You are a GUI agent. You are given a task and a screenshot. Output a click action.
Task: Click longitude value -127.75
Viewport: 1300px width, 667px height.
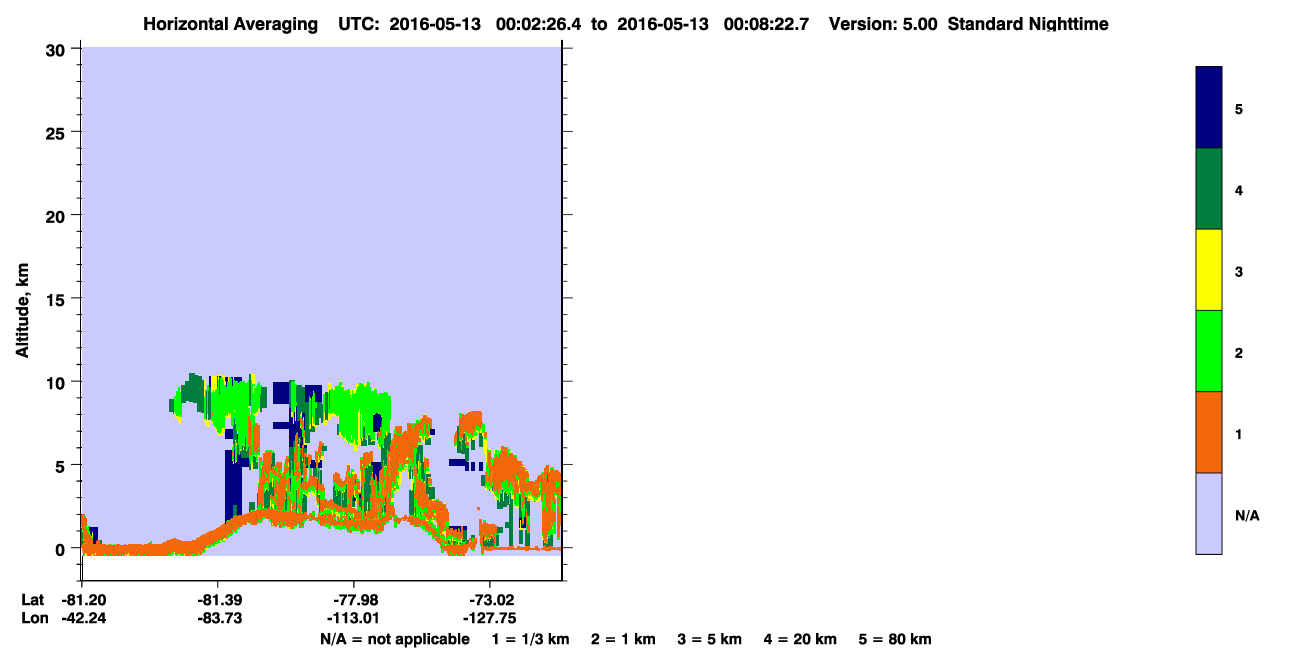tap(489, 618)
